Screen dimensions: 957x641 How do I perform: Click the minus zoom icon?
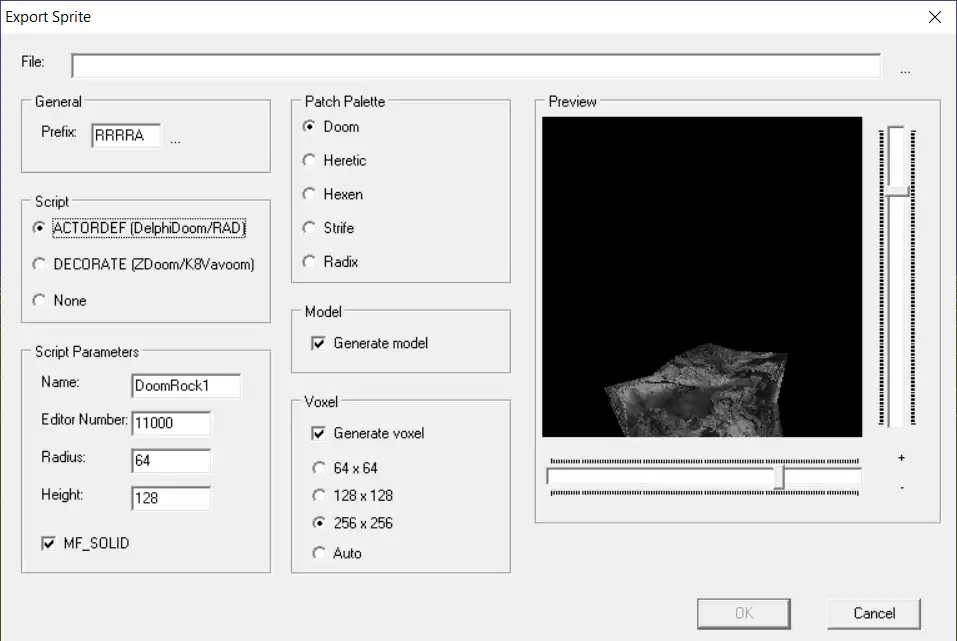(901, 487)
